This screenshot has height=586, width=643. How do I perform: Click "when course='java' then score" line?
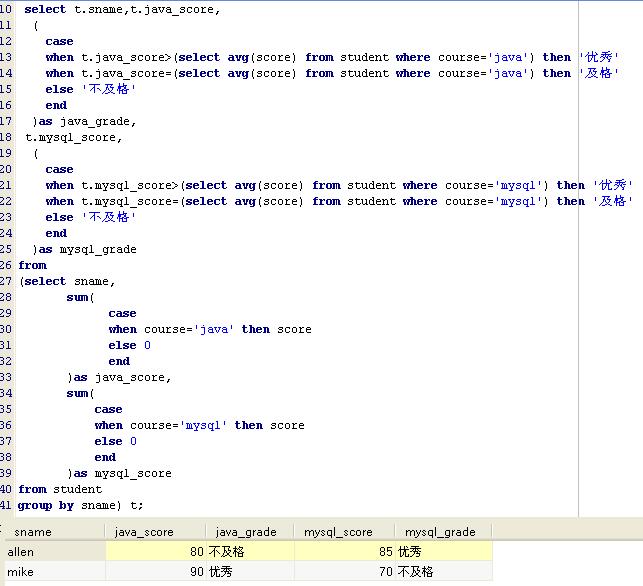pyautogui.click(x=210, y=329)
